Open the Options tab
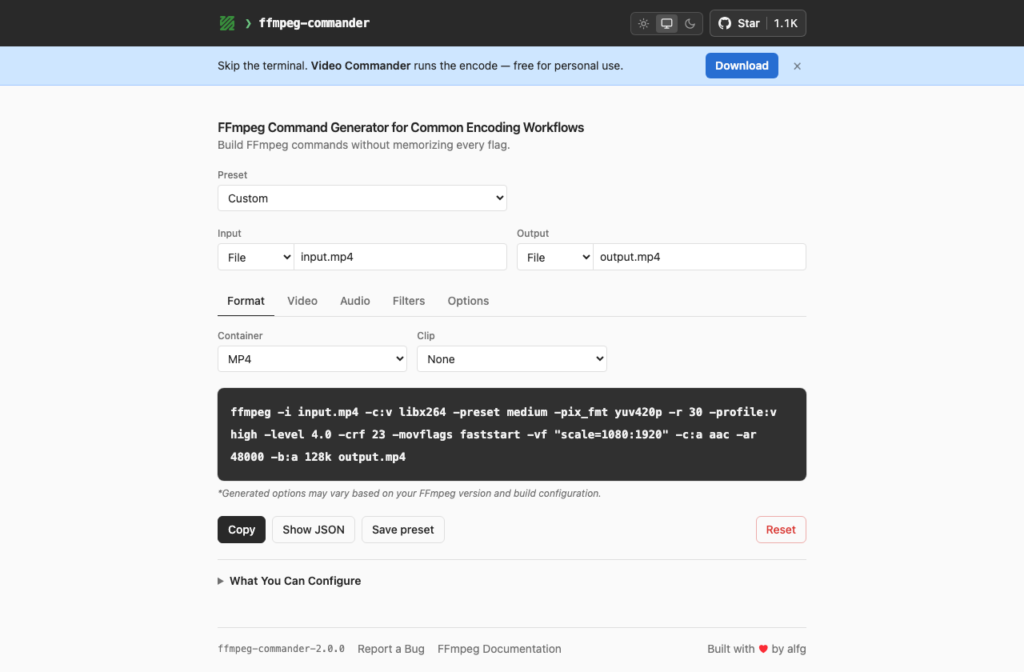1024x672 pixels. 468,300
